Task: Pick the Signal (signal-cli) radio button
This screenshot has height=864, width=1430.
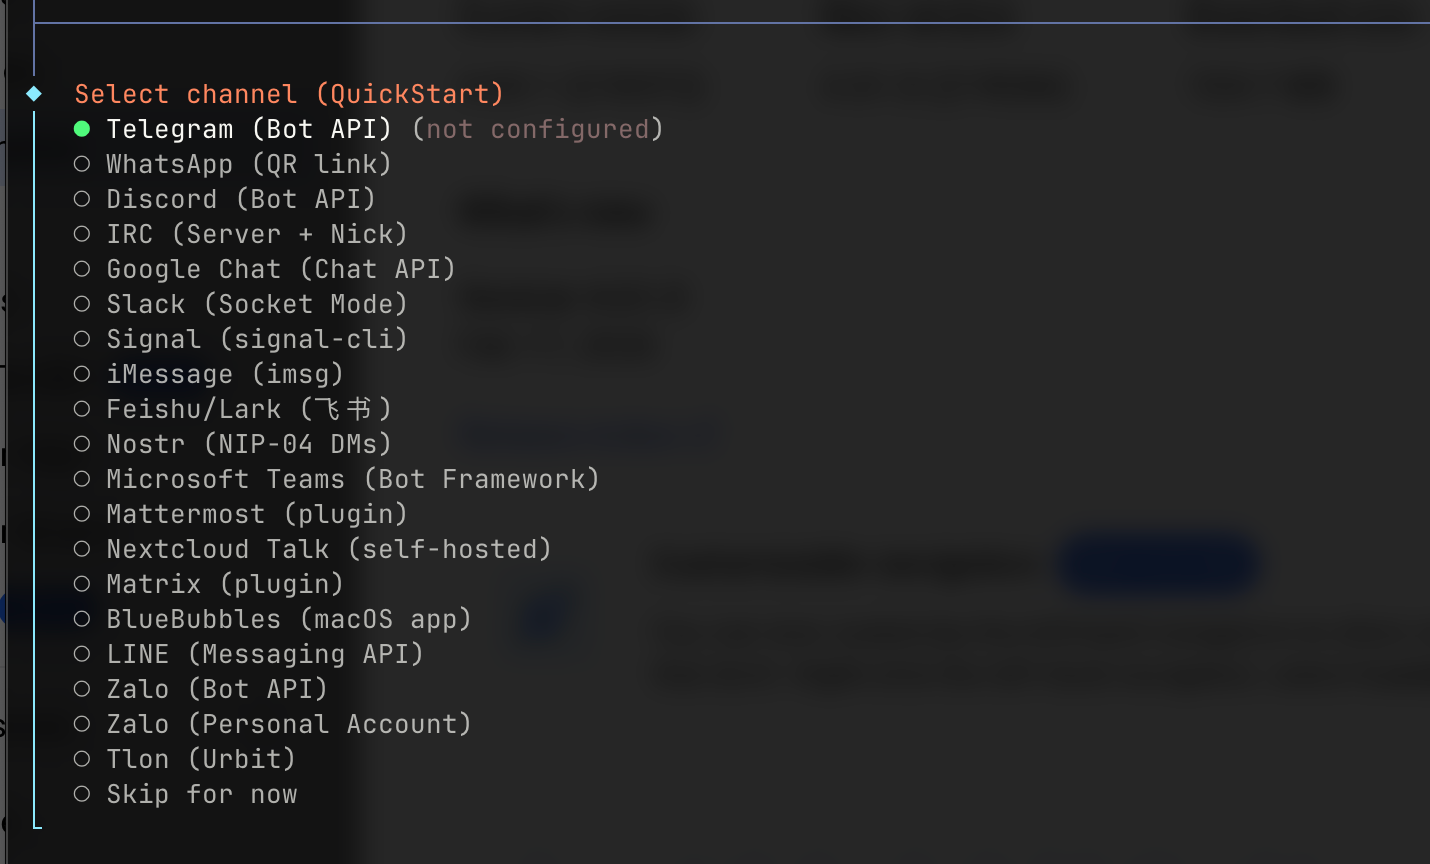Action: coord(82,339)
